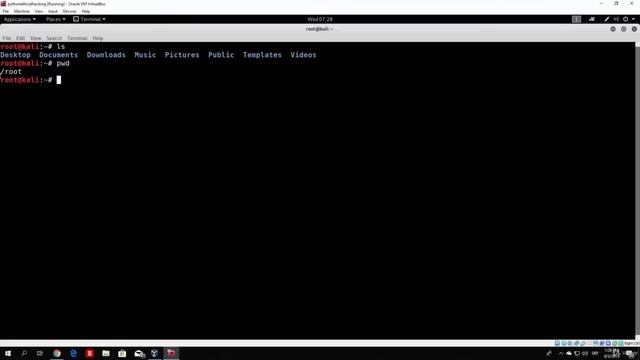
Task: Click the Windows taskbar clock
Action: tap(611, 353)
